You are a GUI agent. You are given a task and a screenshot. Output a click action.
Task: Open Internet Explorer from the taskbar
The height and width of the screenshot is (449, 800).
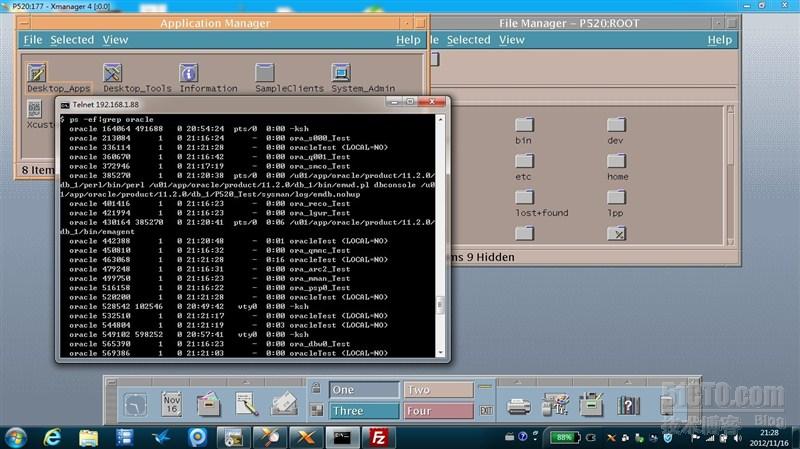pos(52,438)
